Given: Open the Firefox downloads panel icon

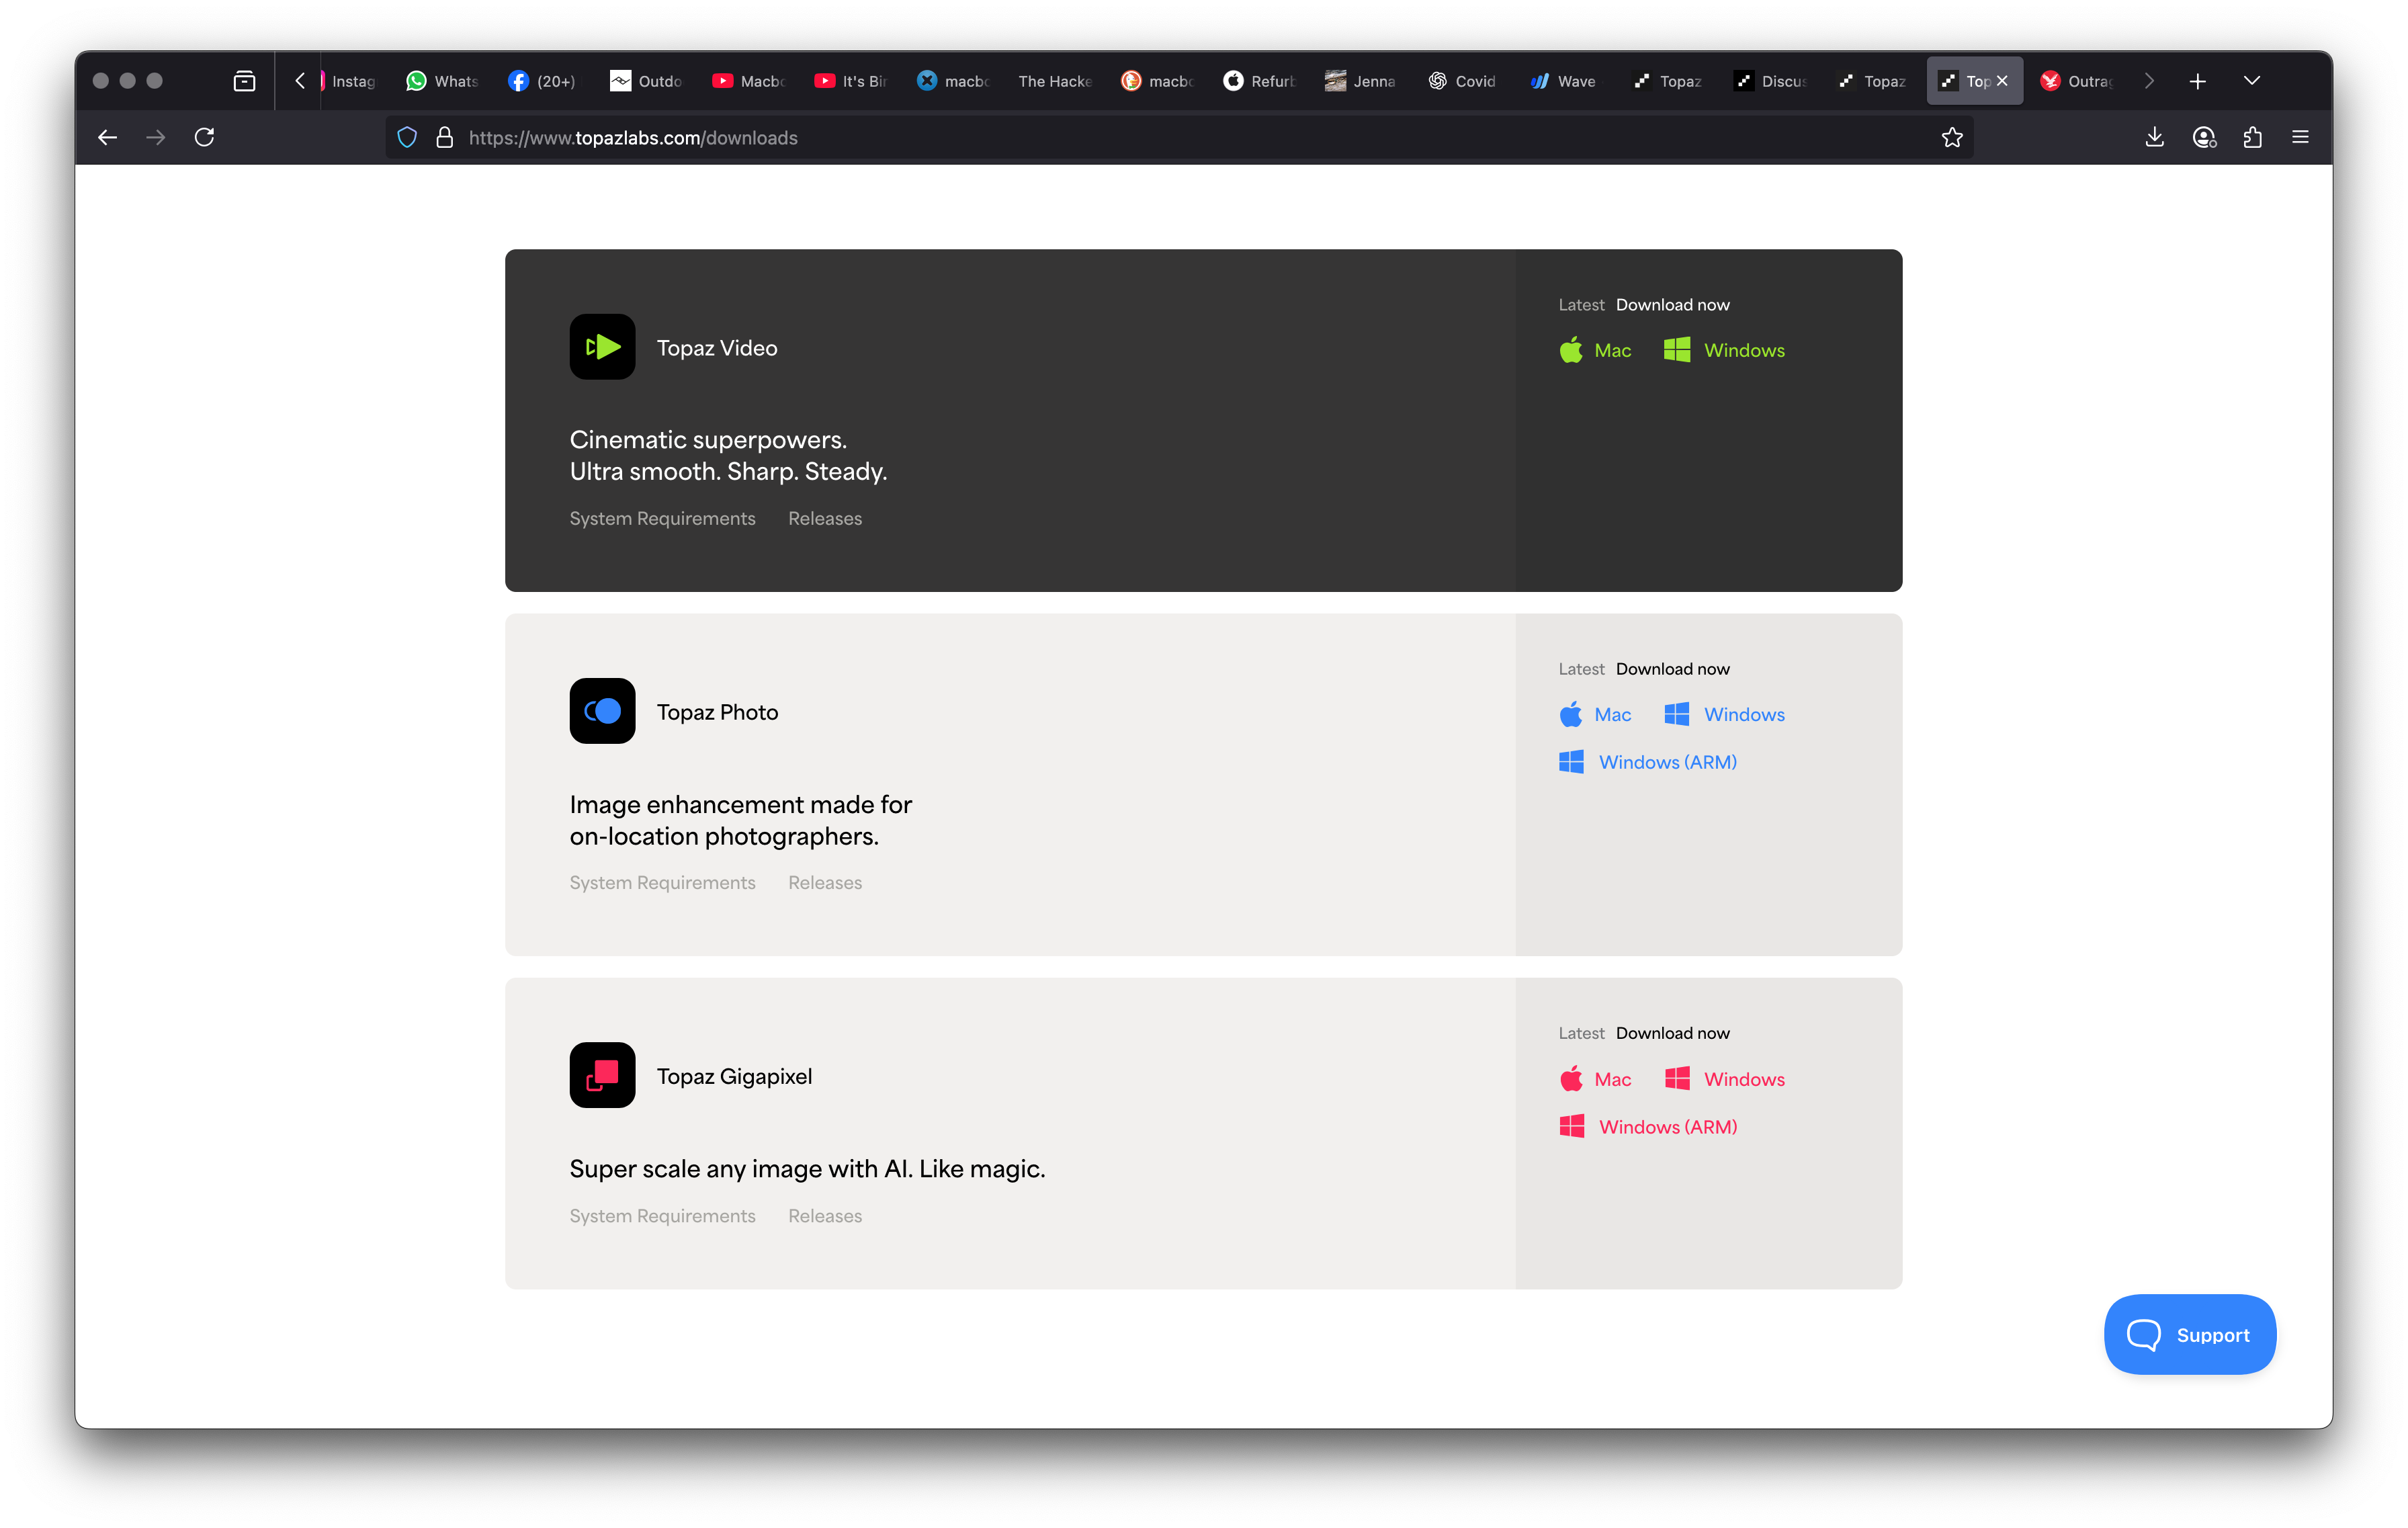Looking at the screenshot, I should click(x=2154, y=138).
